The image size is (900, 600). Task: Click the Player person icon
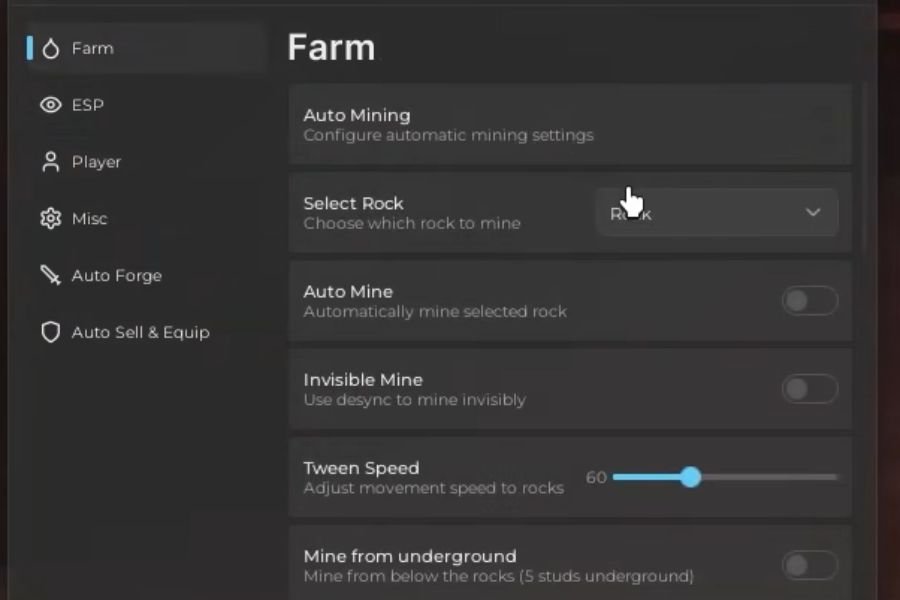pyautogui.click(x=51, y=162)
